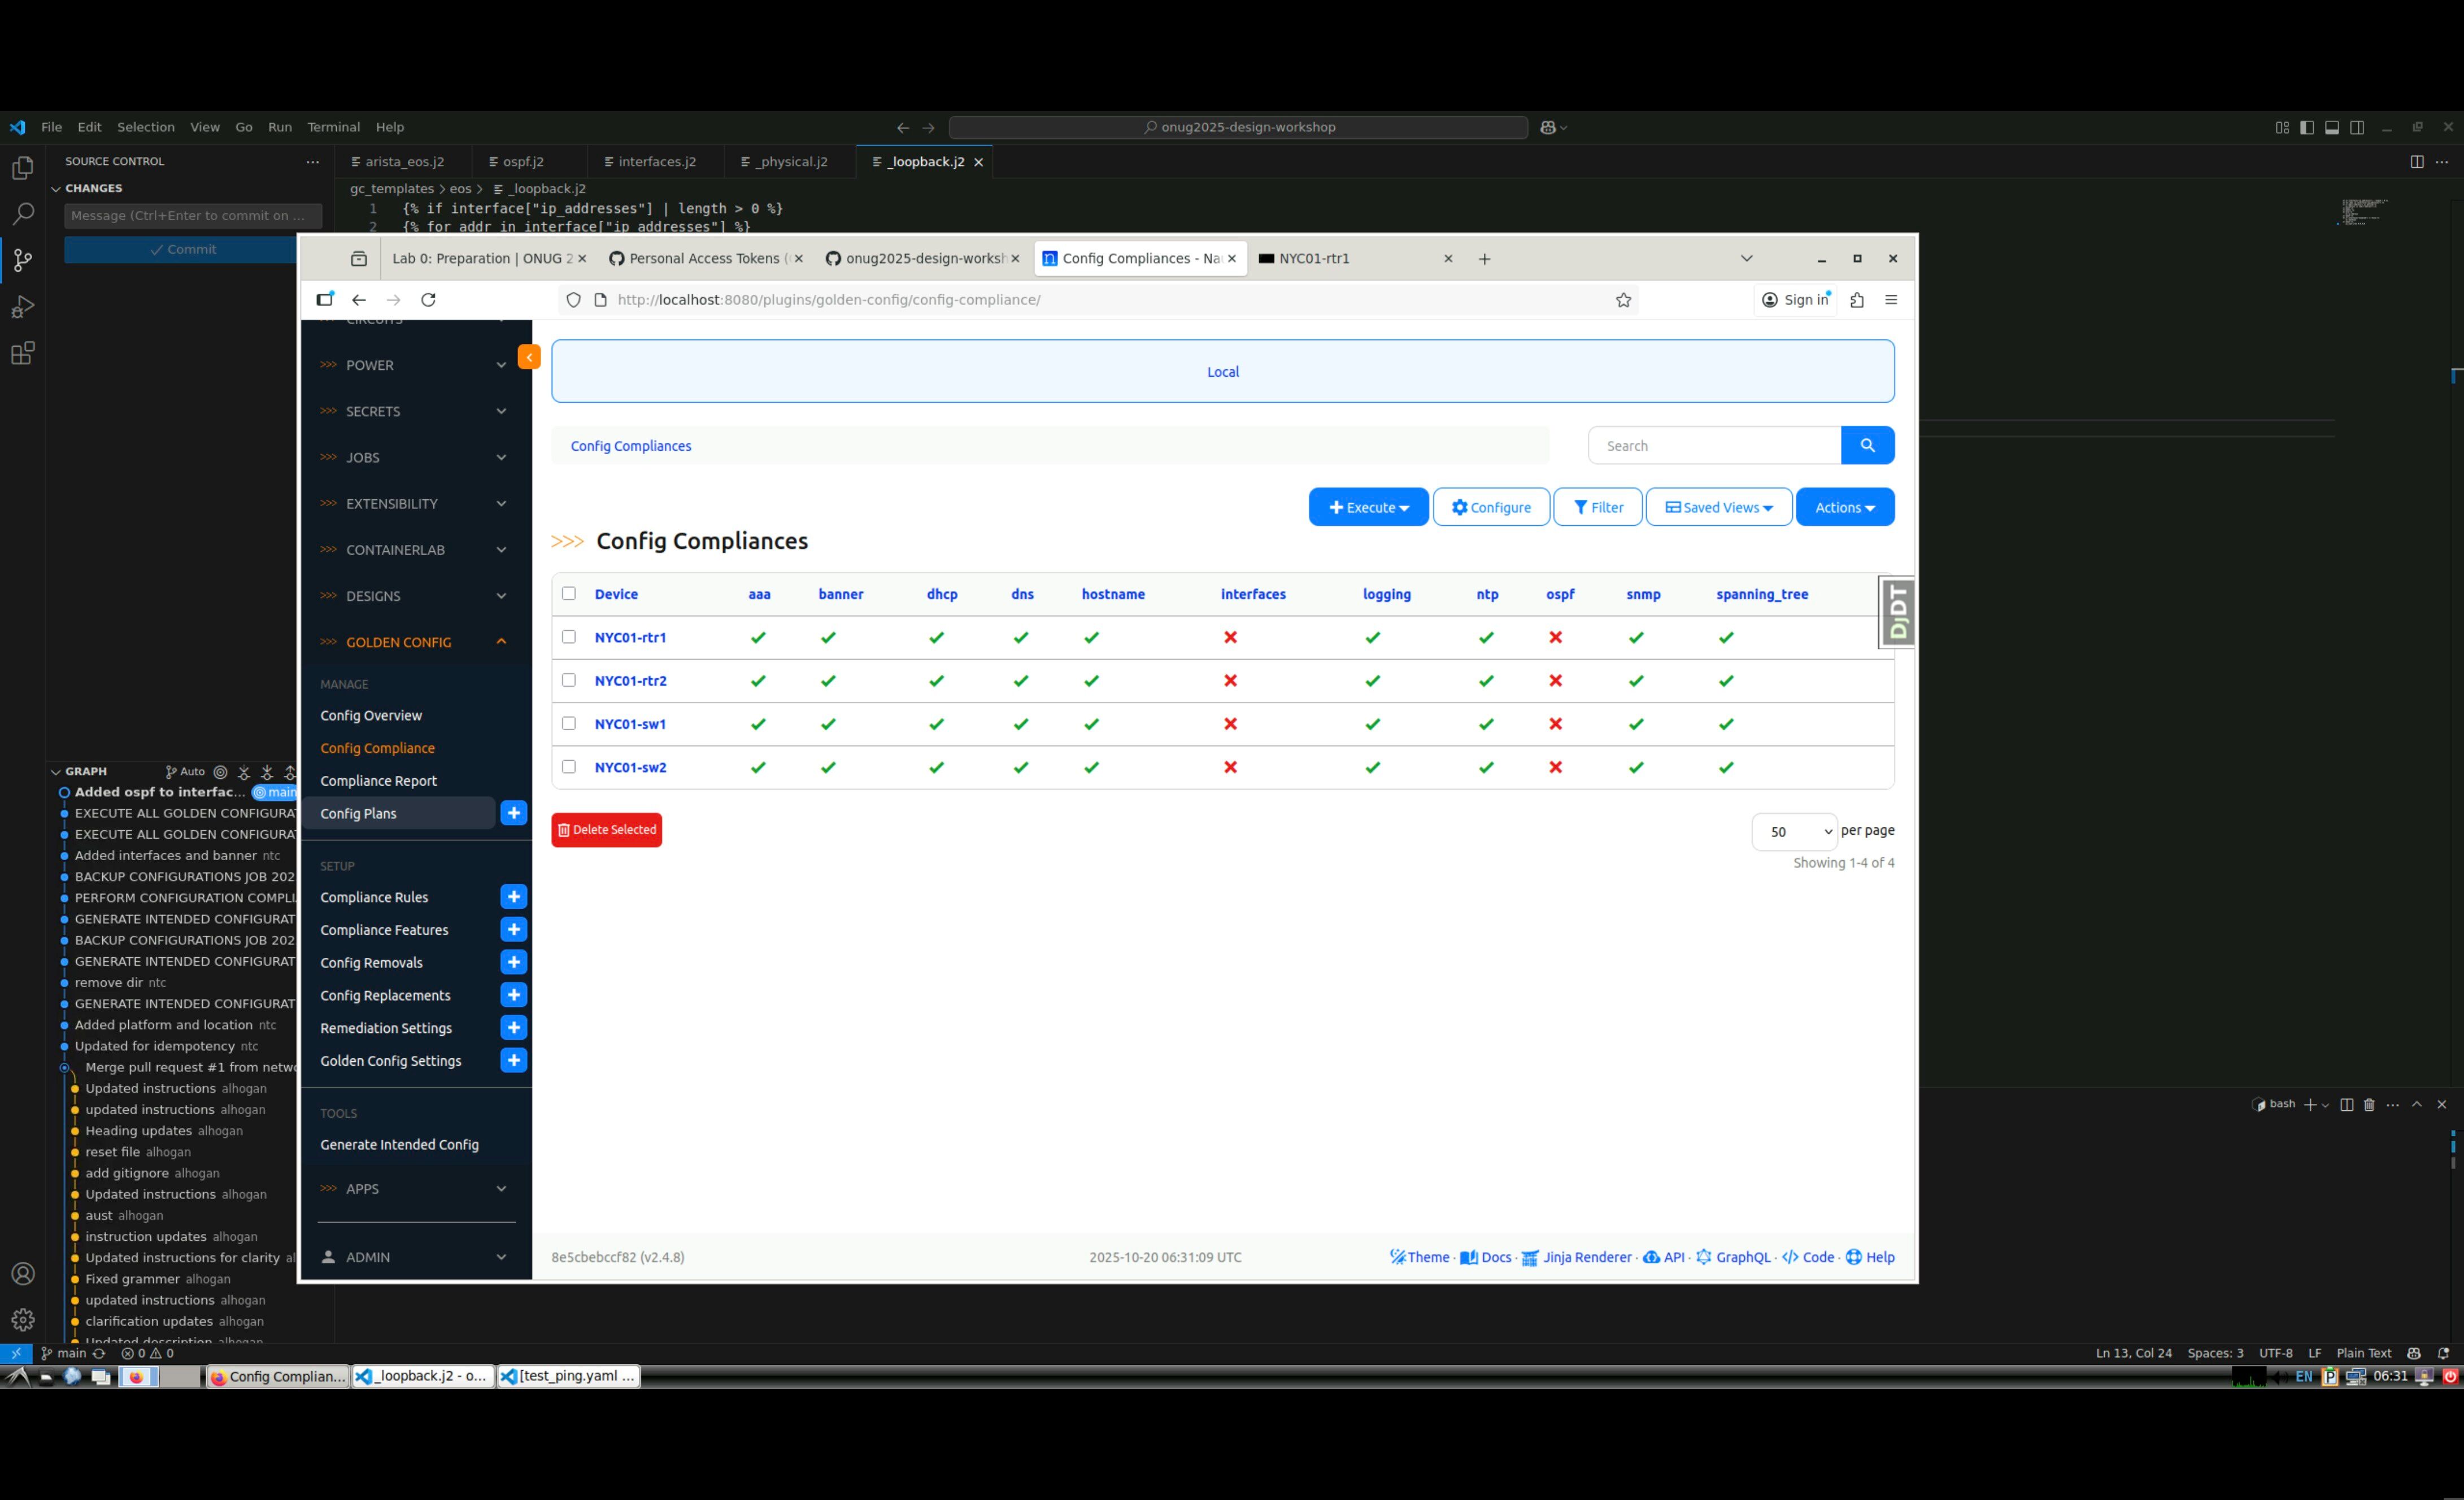Tick the NYC01-sw2 row checkbox
2464x1500 pixels.
(x=569, y=767)
